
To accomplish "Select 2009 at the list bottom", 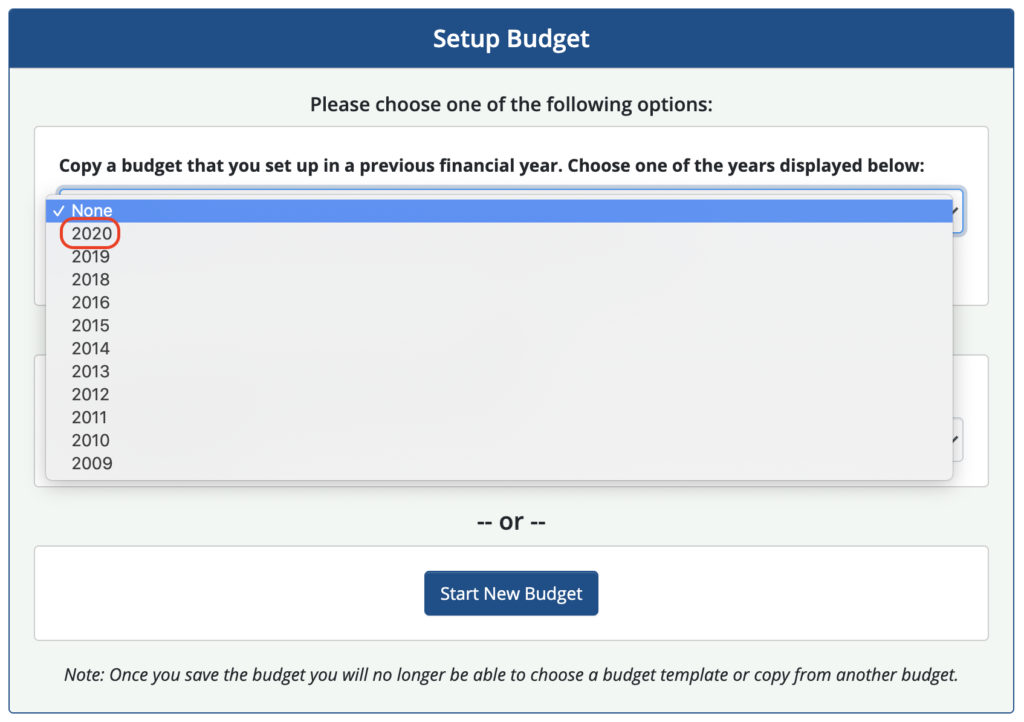I will tap(499, 463).
